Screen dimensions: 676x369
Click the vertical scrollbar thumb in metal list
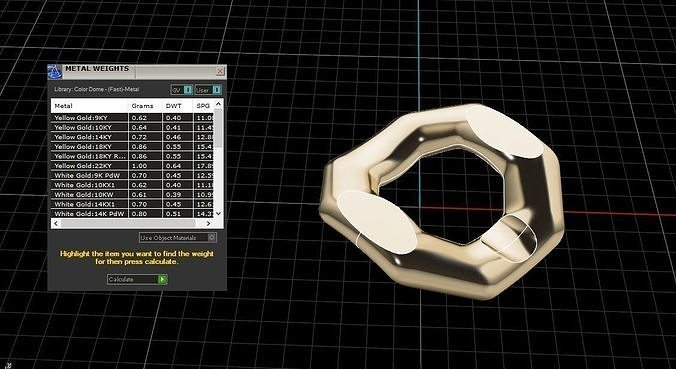pos(218,127)
